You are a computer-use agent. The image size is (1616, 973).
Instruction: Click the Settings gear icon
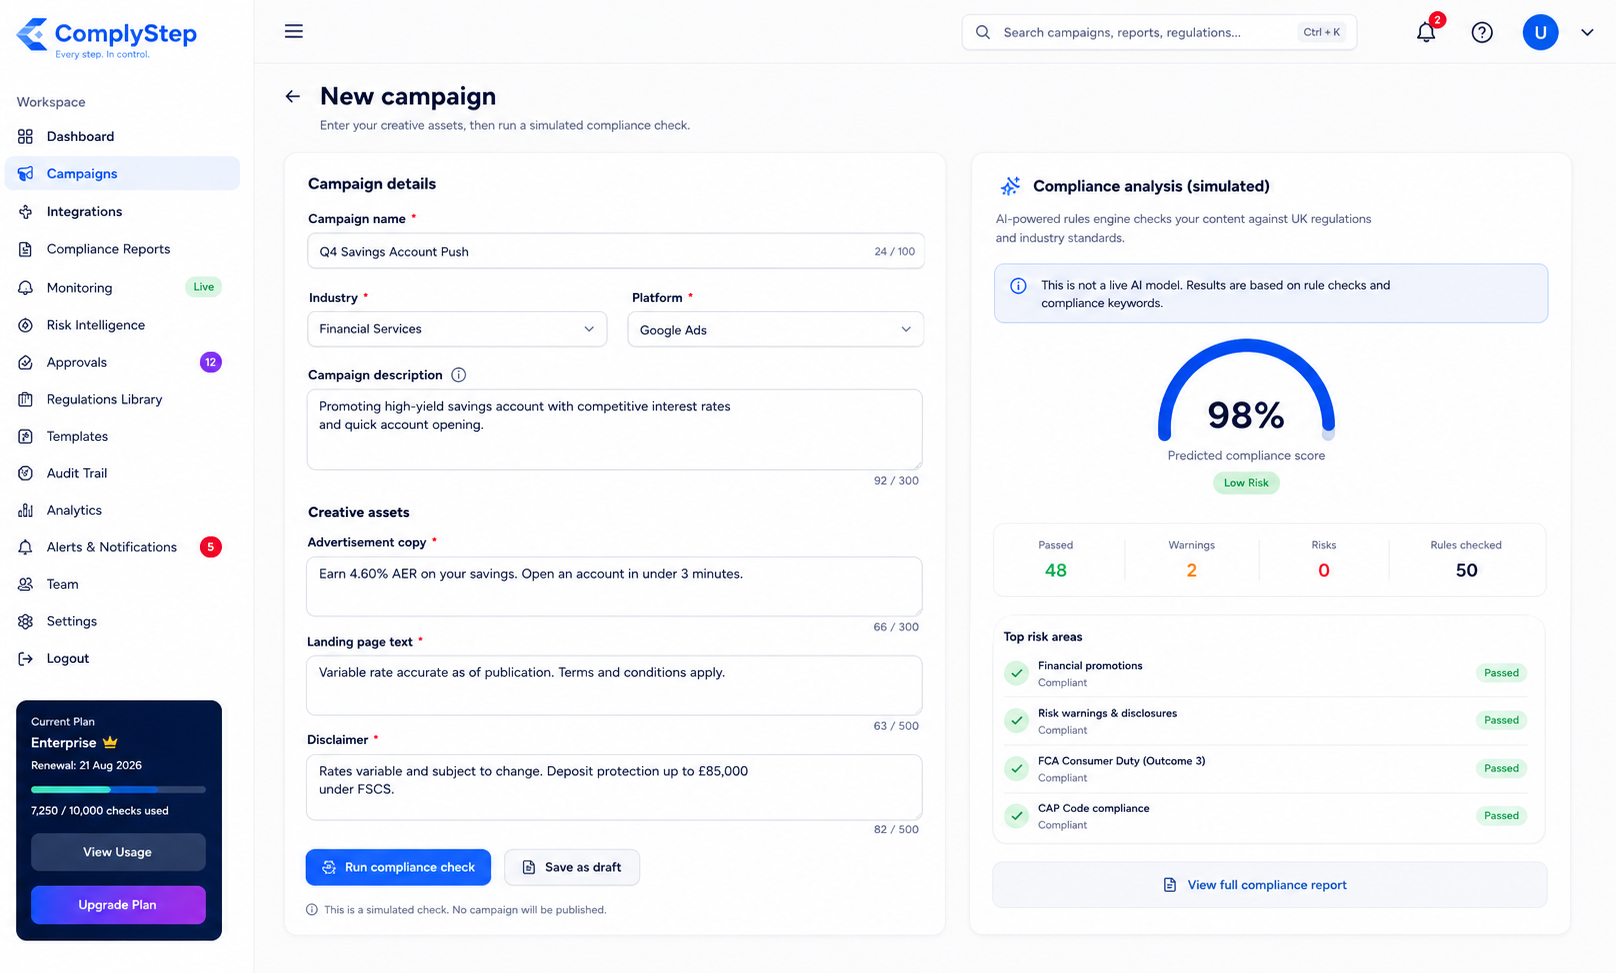point(26,621)
